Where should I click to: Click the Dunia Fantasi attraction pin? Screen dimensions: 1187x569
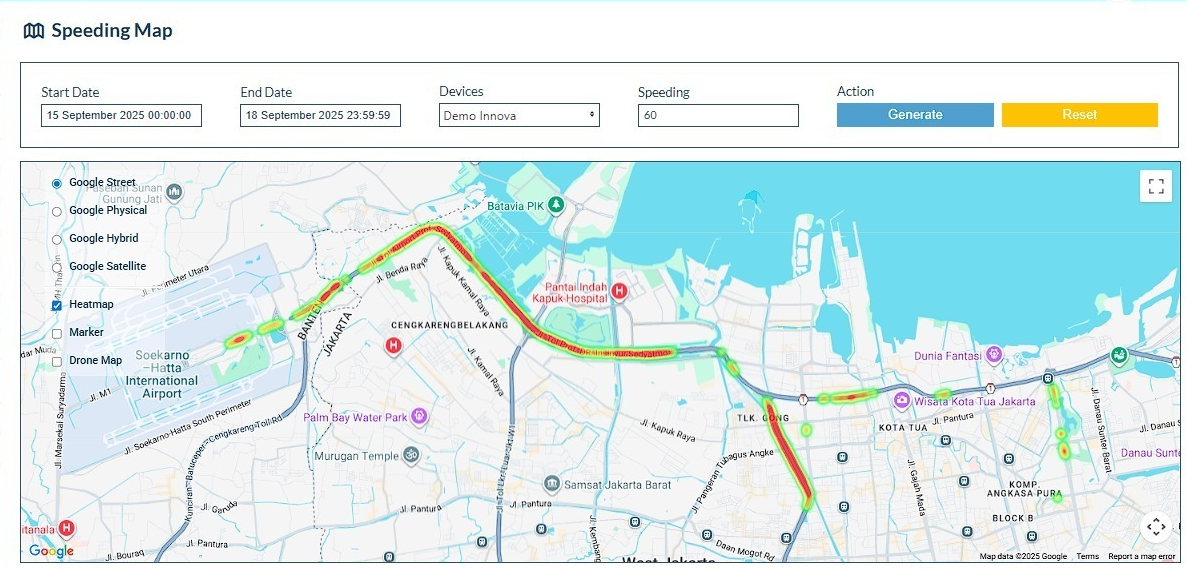click(x=993, y=355)
